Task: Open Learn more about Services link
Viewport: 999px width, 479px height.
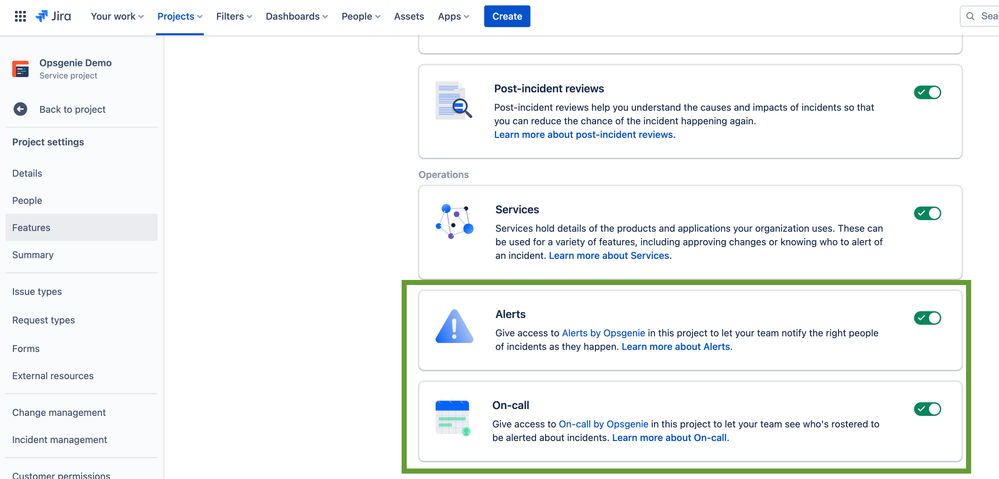Action: 609,255
